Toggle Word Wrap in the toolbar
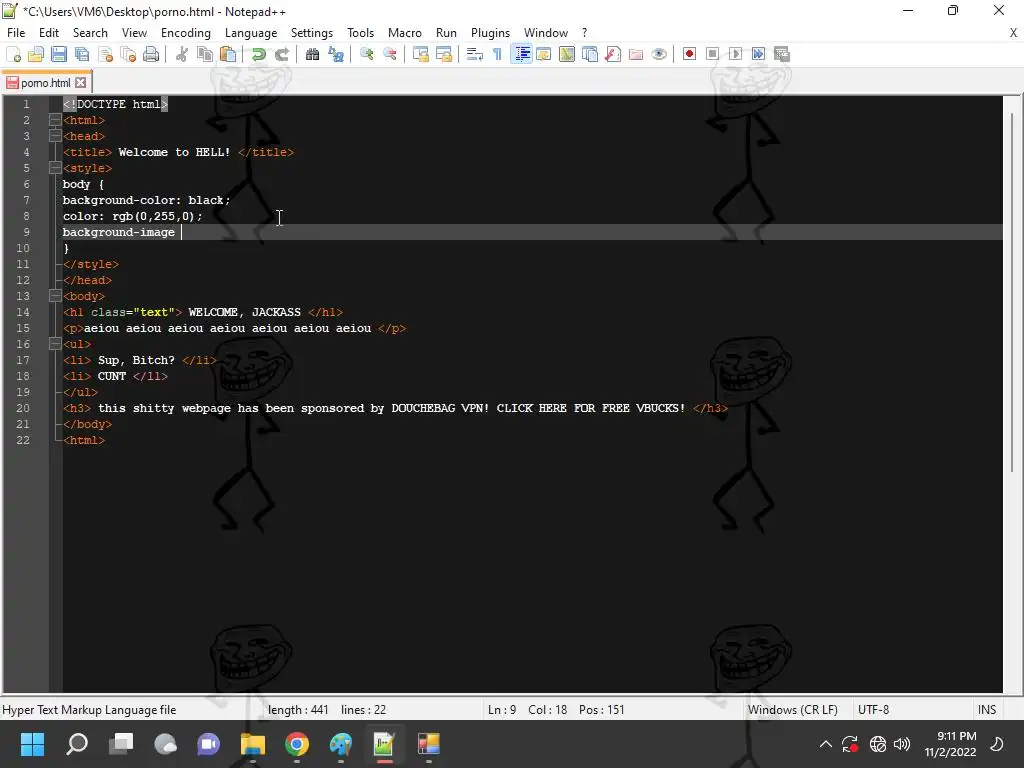Viewport: 1024px width, 768px height. [x=475, y=54]
